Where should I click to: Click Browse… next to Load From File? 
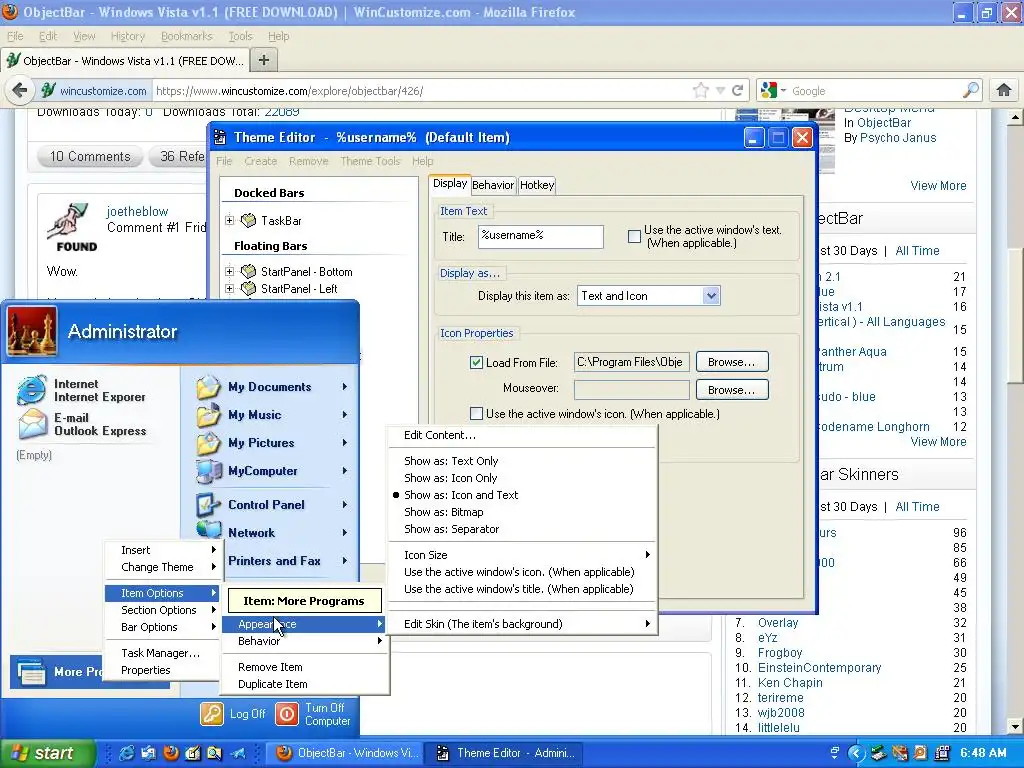(732, 362)
